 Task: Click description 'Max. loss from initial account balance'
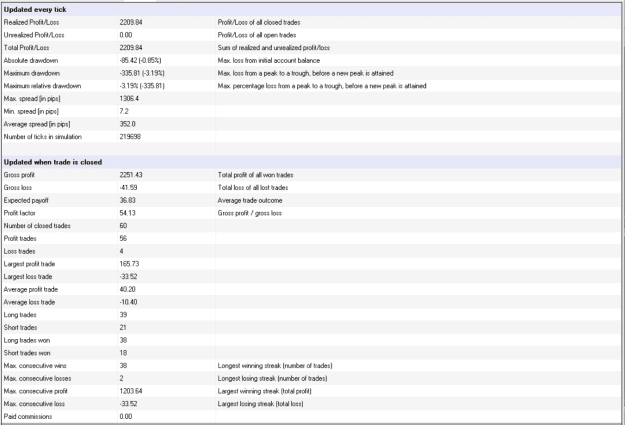pos(269,61)
